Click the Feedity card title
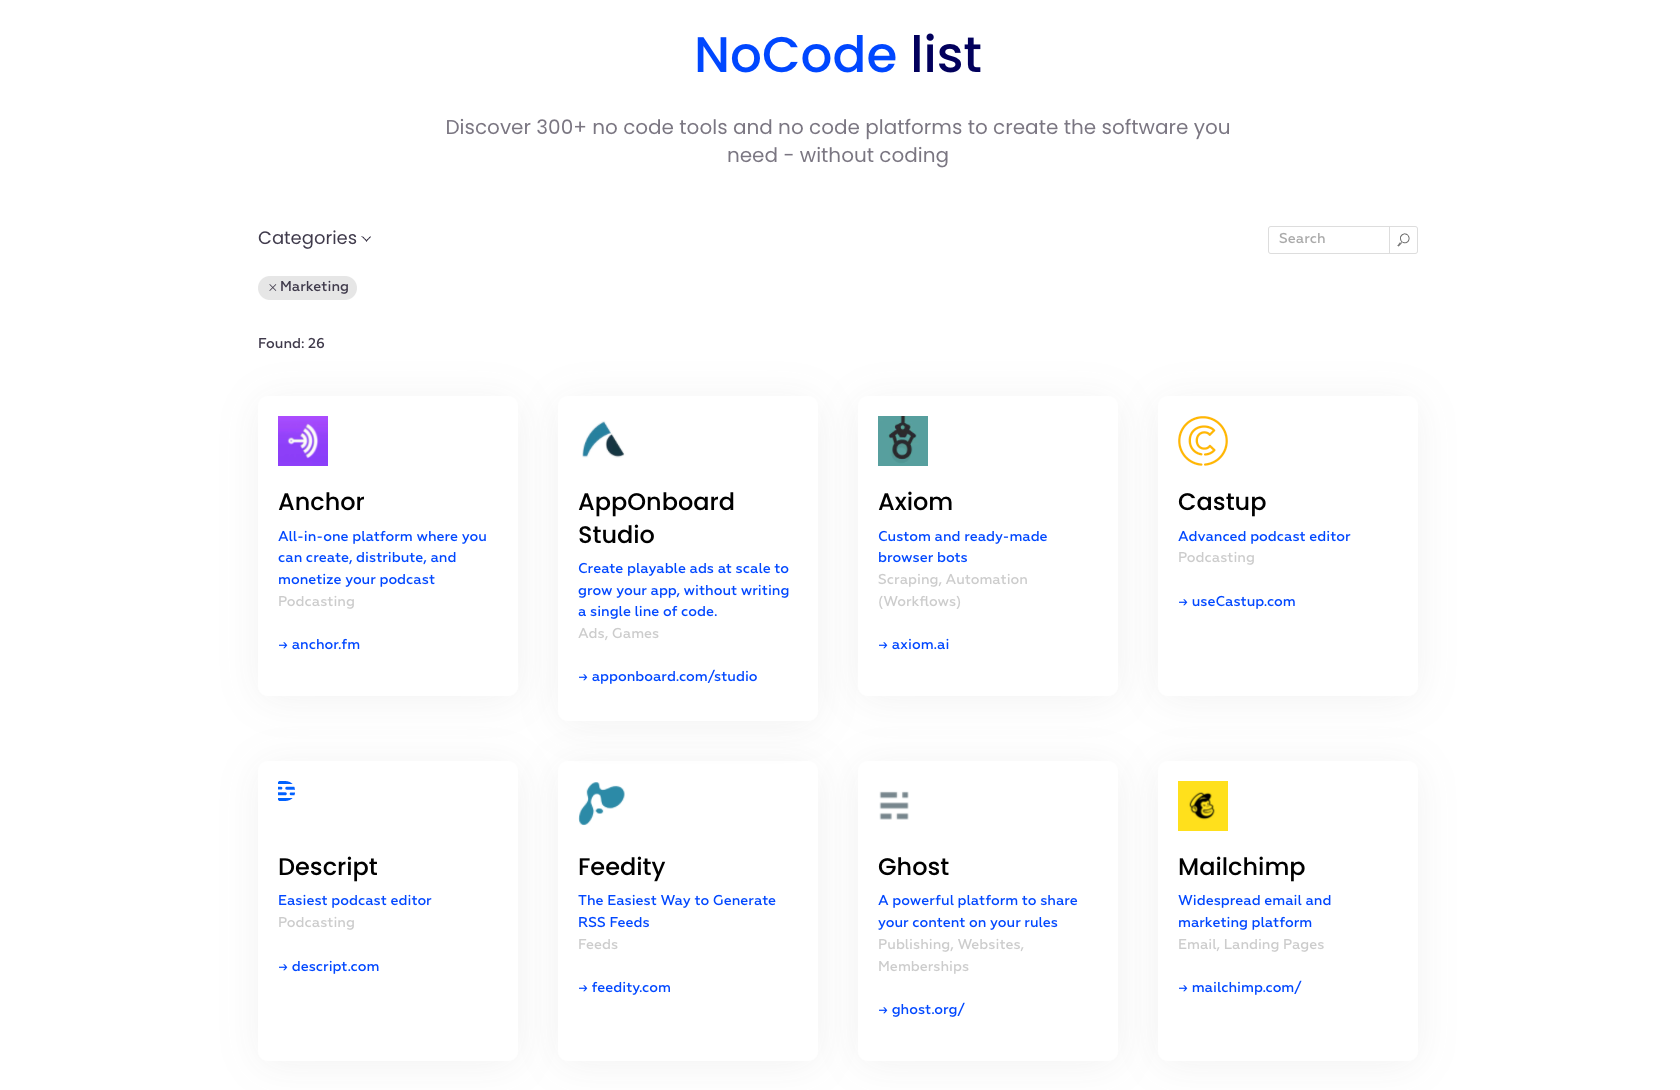Screen dimensions: 1680x1090 [x=621, y=867]
